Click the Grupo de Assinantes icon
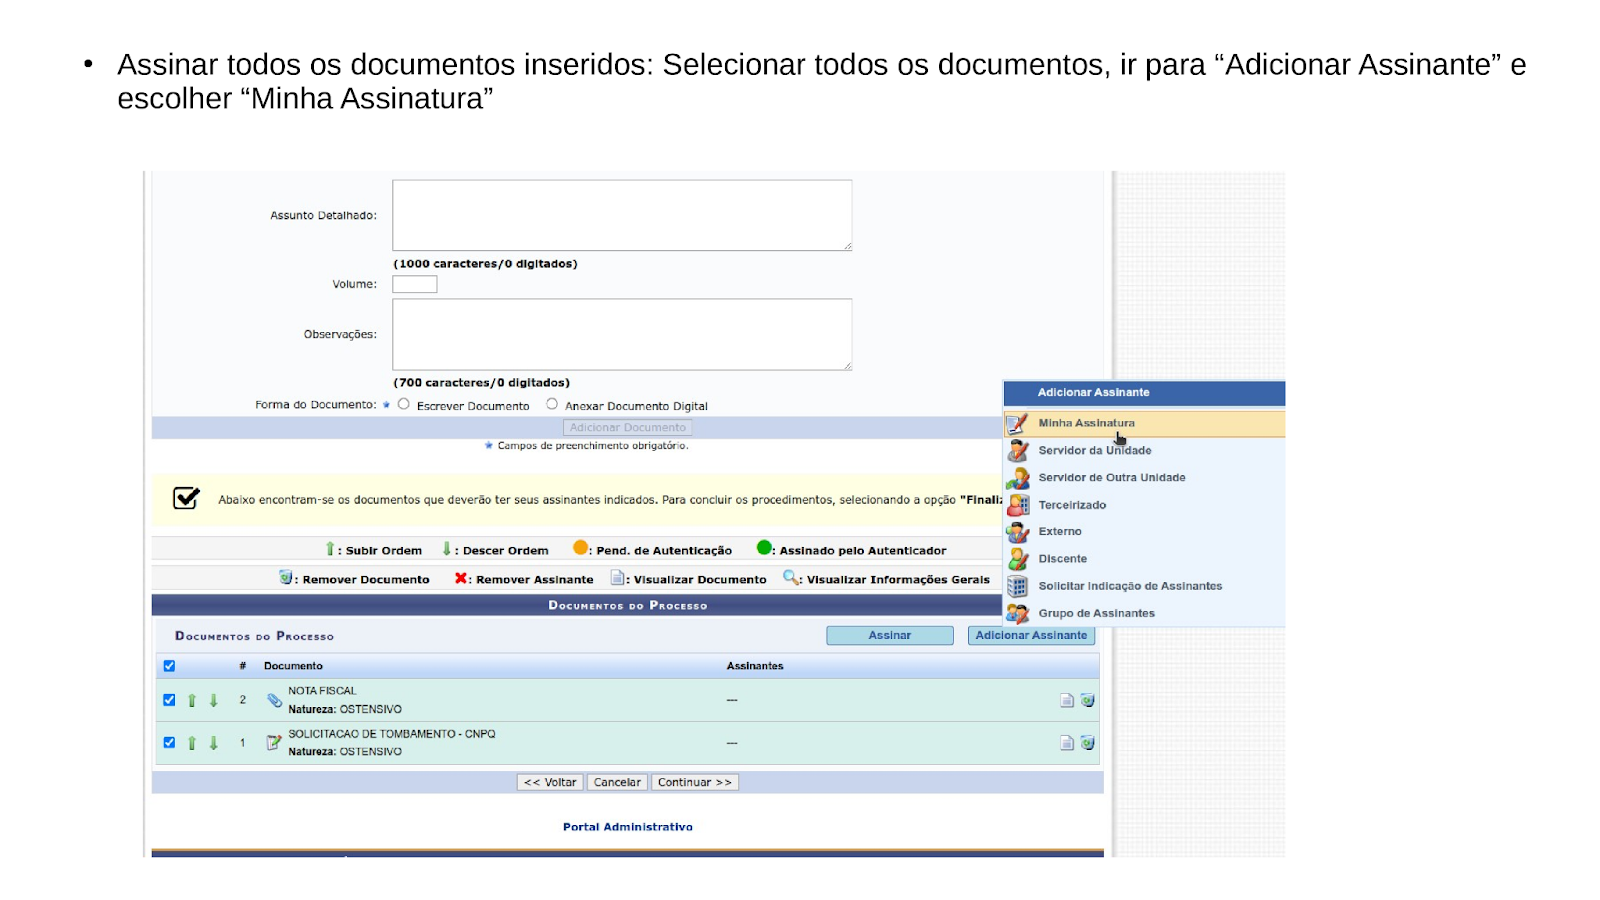Image resolution: width=1600 pixels, height=900 pixels. [x=1018, y=613]
